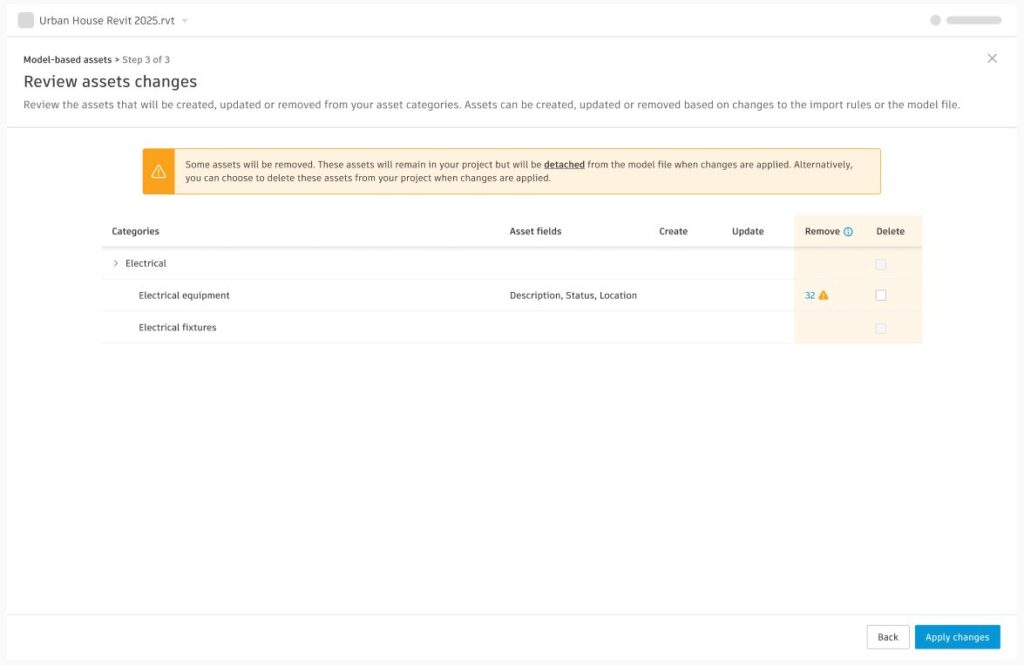Check the Delete checkbox for Electrical equipment

coord(881,295)
